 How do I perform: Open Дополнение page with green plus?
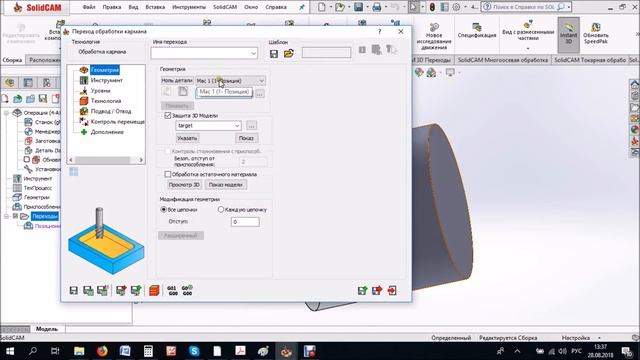107,132
